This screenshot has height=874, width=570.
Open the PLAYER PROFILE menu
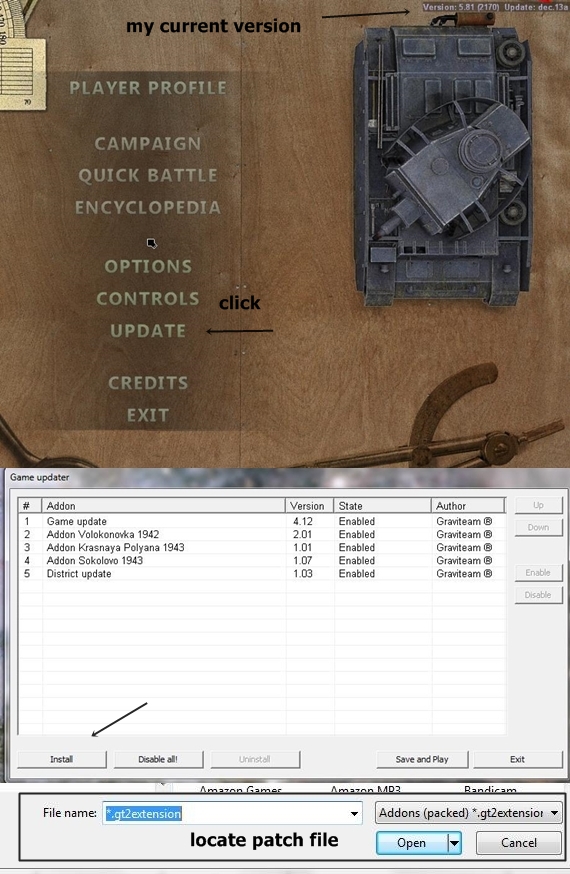148,88
